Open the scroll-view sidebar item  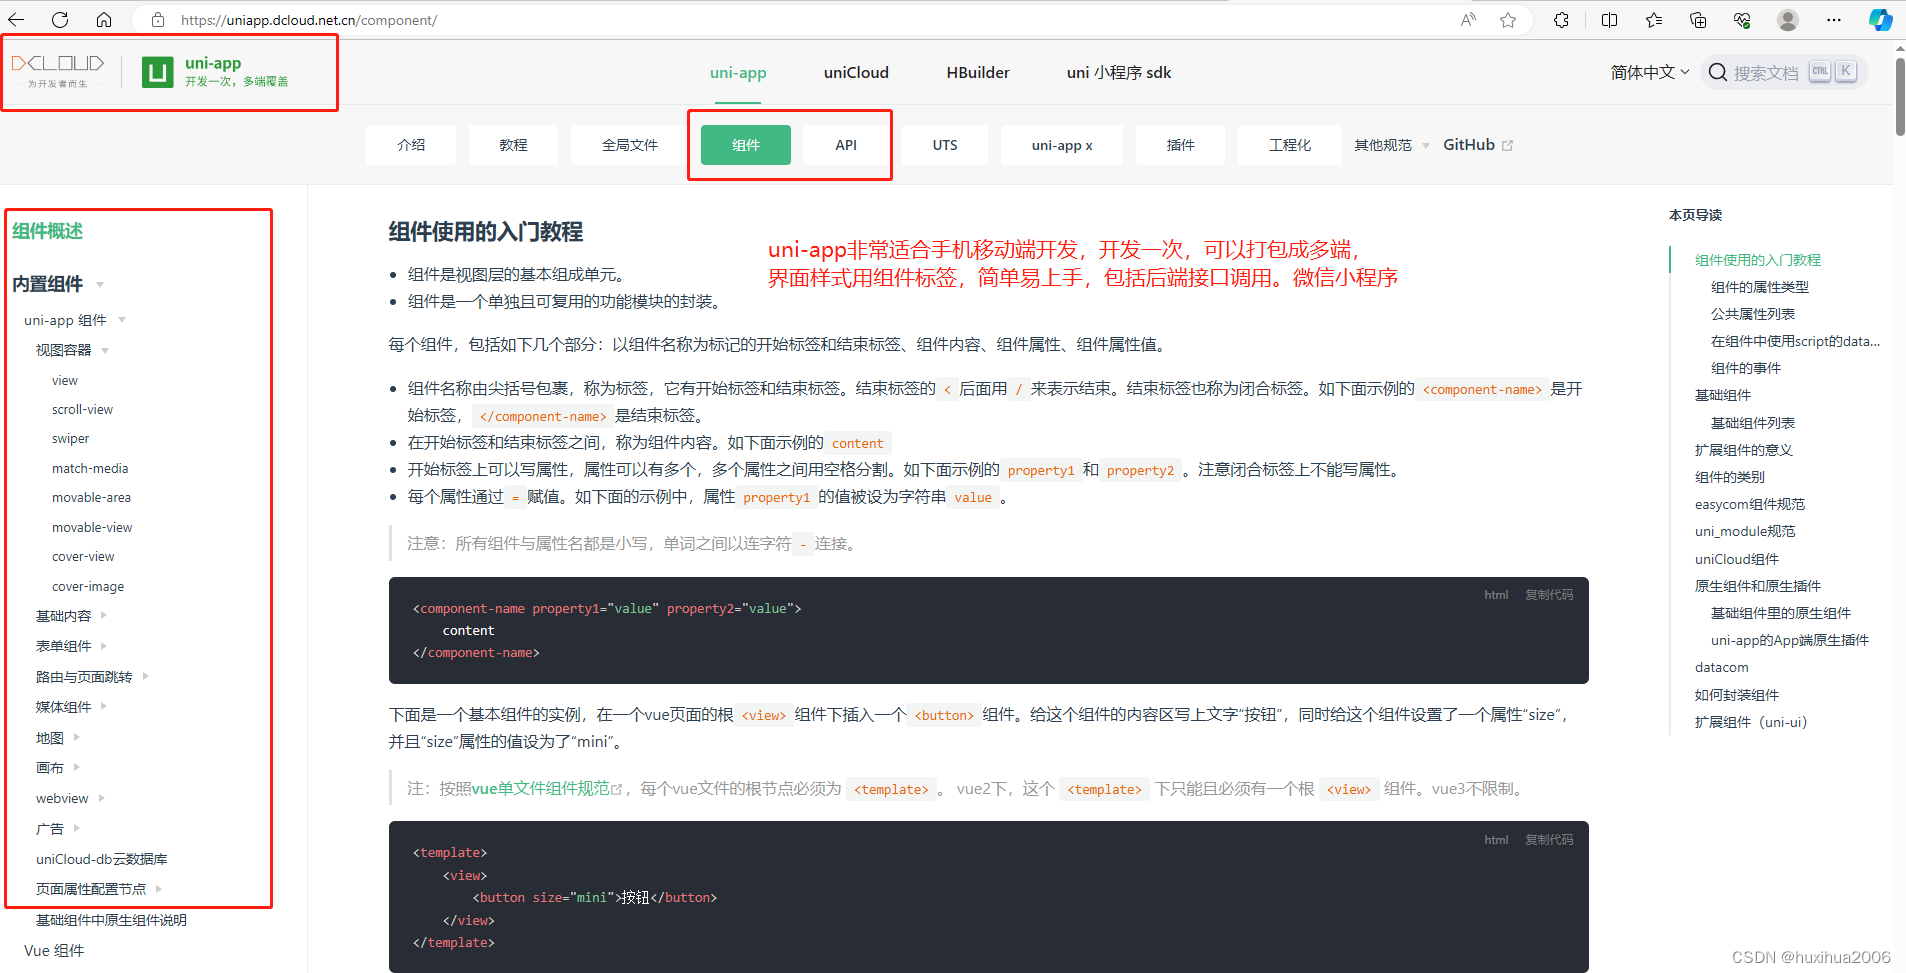click(x=82, y=410)
